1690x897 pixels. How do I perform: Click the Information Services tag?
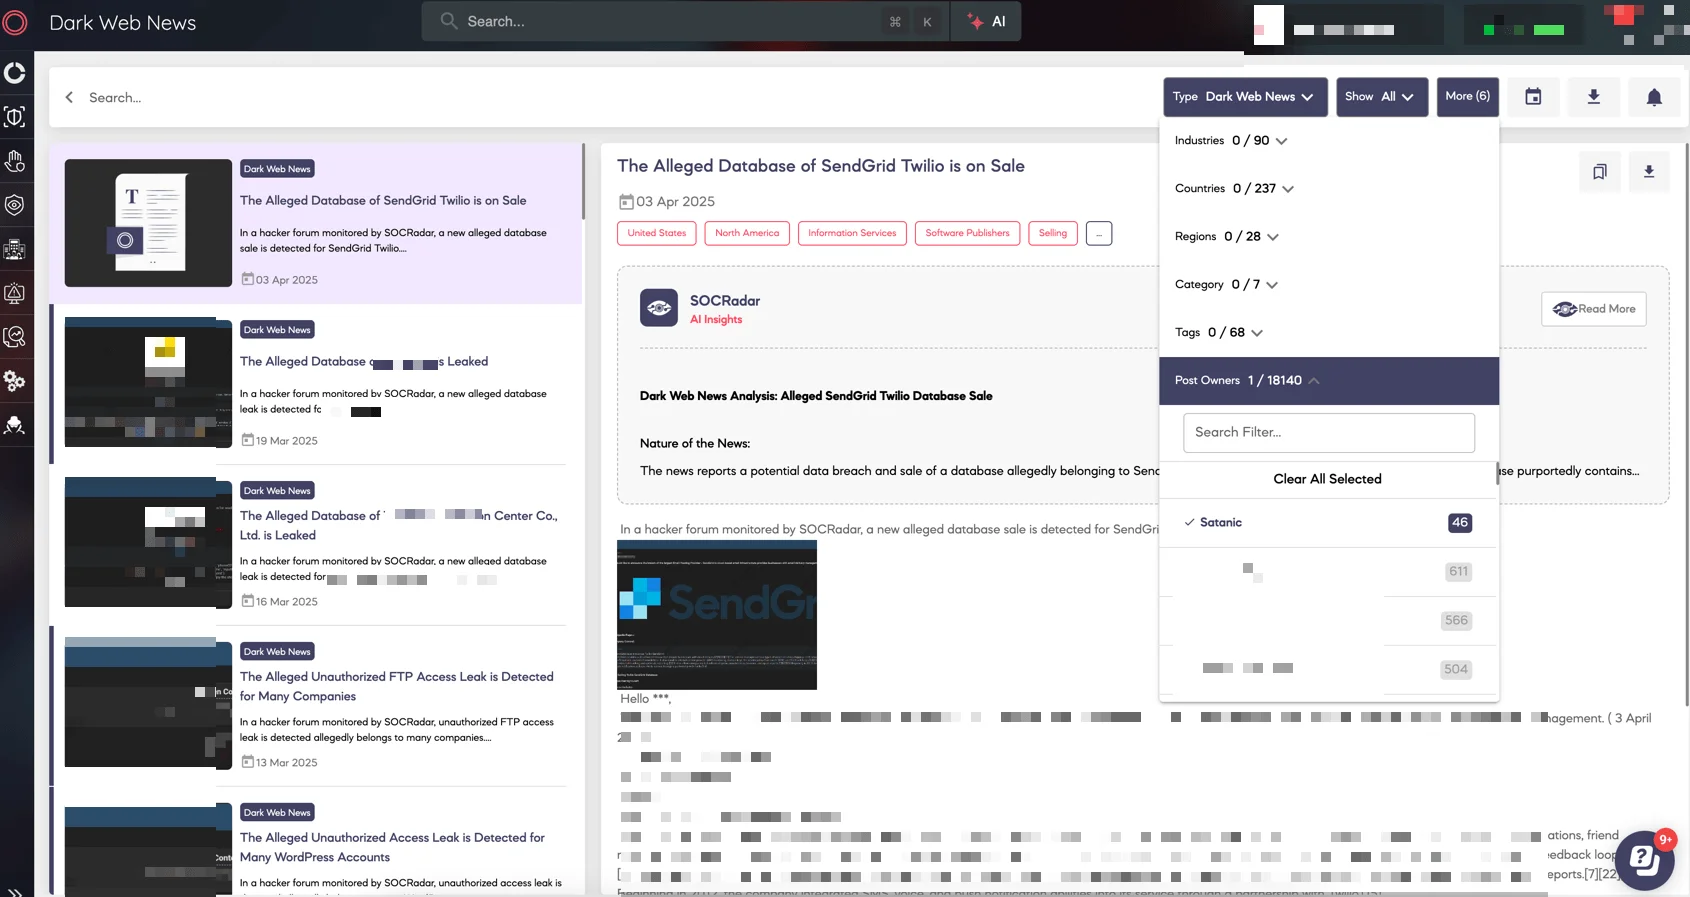click(x=852, y=233)
